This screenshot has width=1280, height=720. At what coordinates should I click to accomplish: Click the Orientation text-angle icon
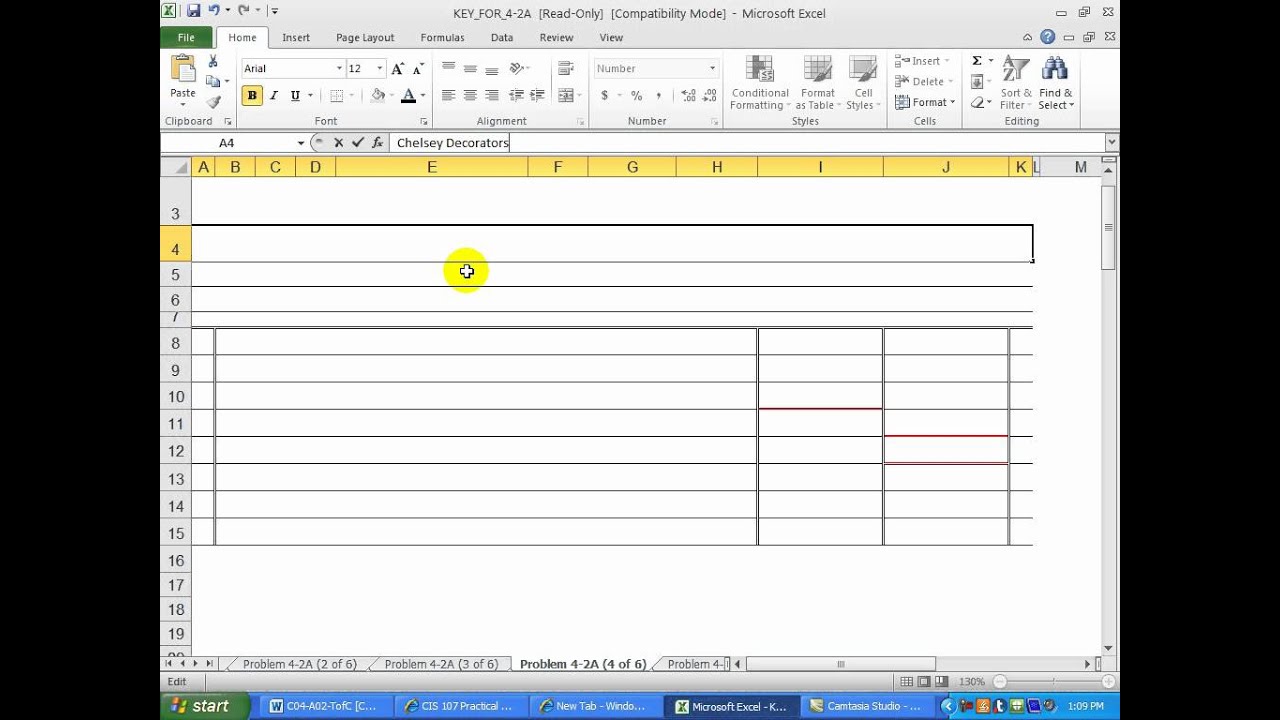(x=517, y=68)
